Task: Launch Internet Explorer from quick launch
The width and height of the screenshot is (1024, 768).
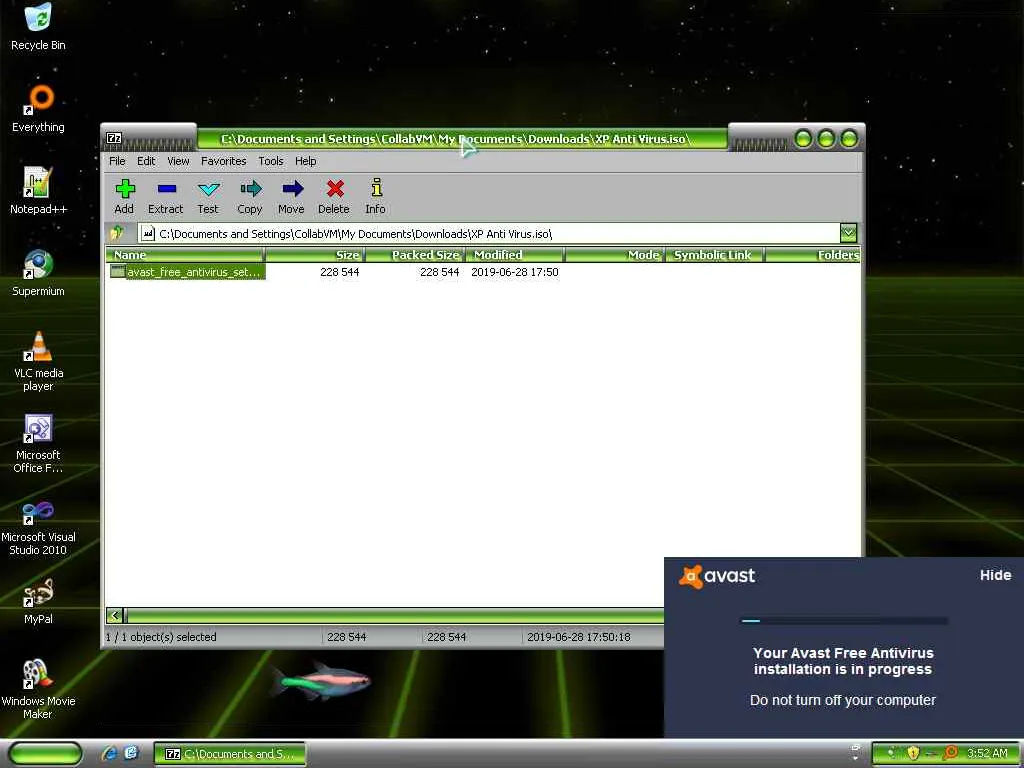Action: point(108,754)
